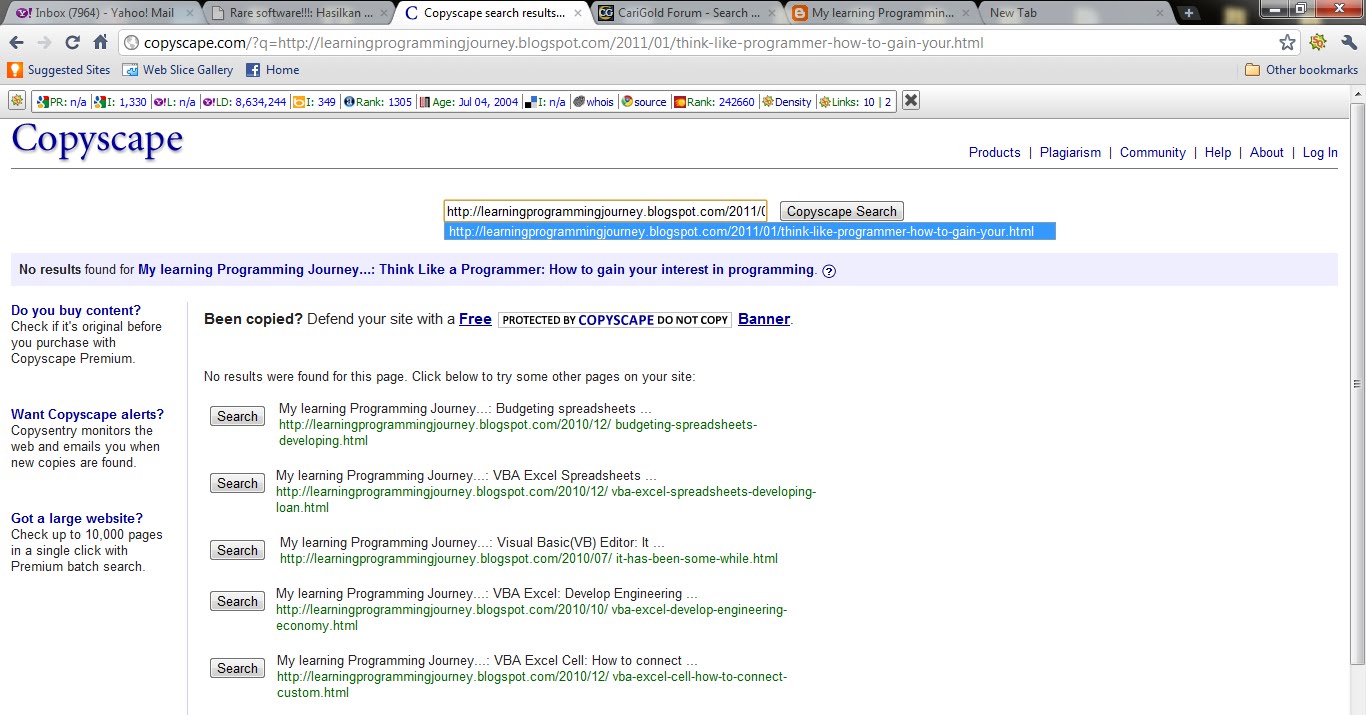
Task: Close the Yahoo! Mail tab
Action: point(190,13)
